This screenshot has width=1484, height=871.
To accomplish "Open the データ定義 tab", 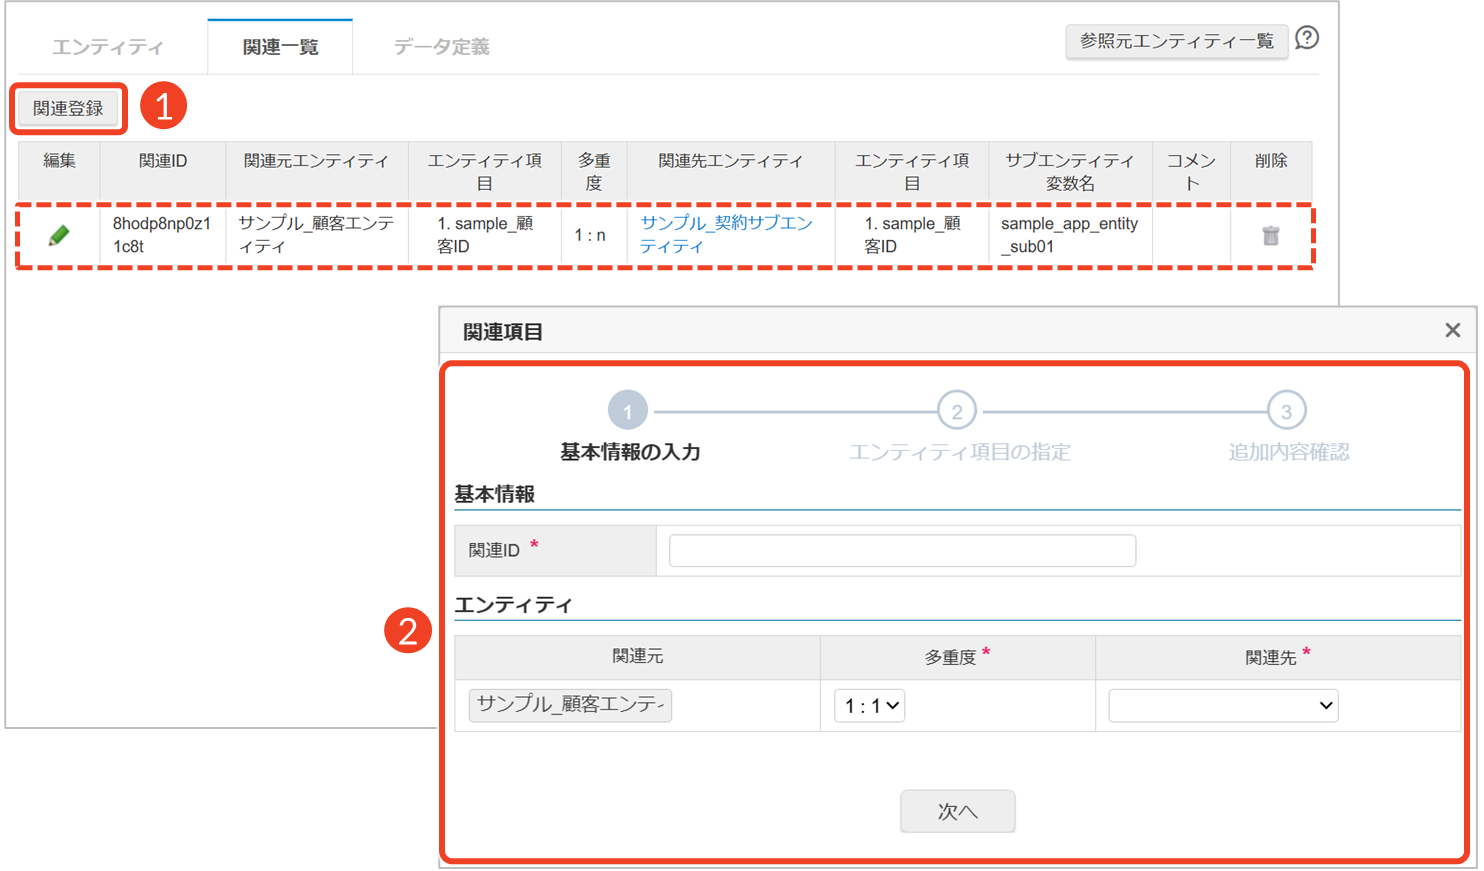I will (441, 47).
